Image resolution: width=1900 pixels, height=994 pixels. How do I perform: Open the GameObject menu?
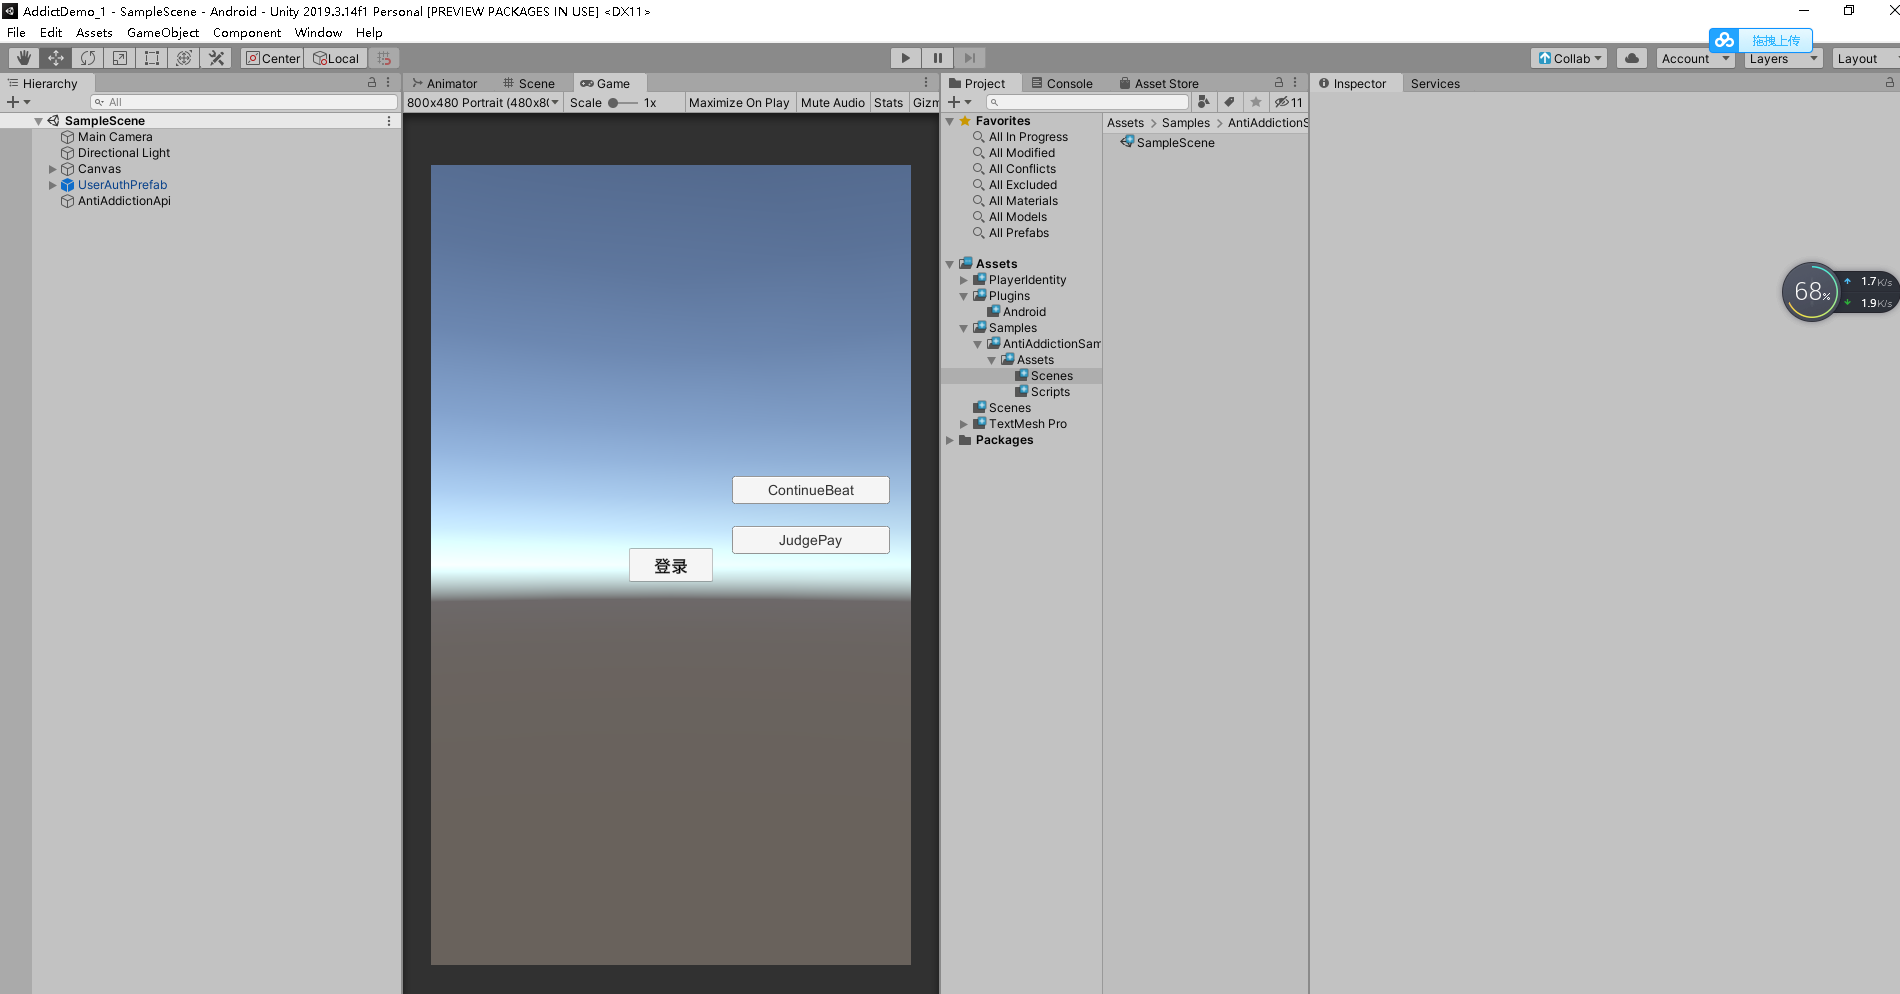(x=163, y=32)
